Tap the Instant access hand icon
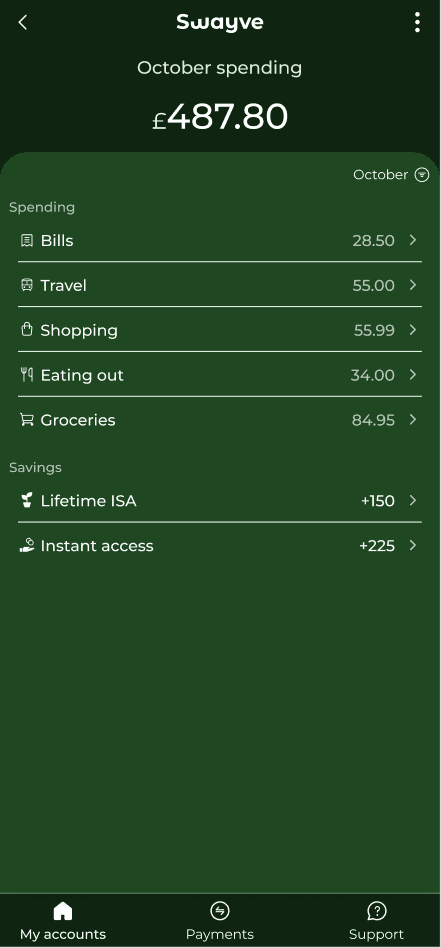The width and height of the screenshot is (441, 948). pyautogui.click(x=27, y=545)
